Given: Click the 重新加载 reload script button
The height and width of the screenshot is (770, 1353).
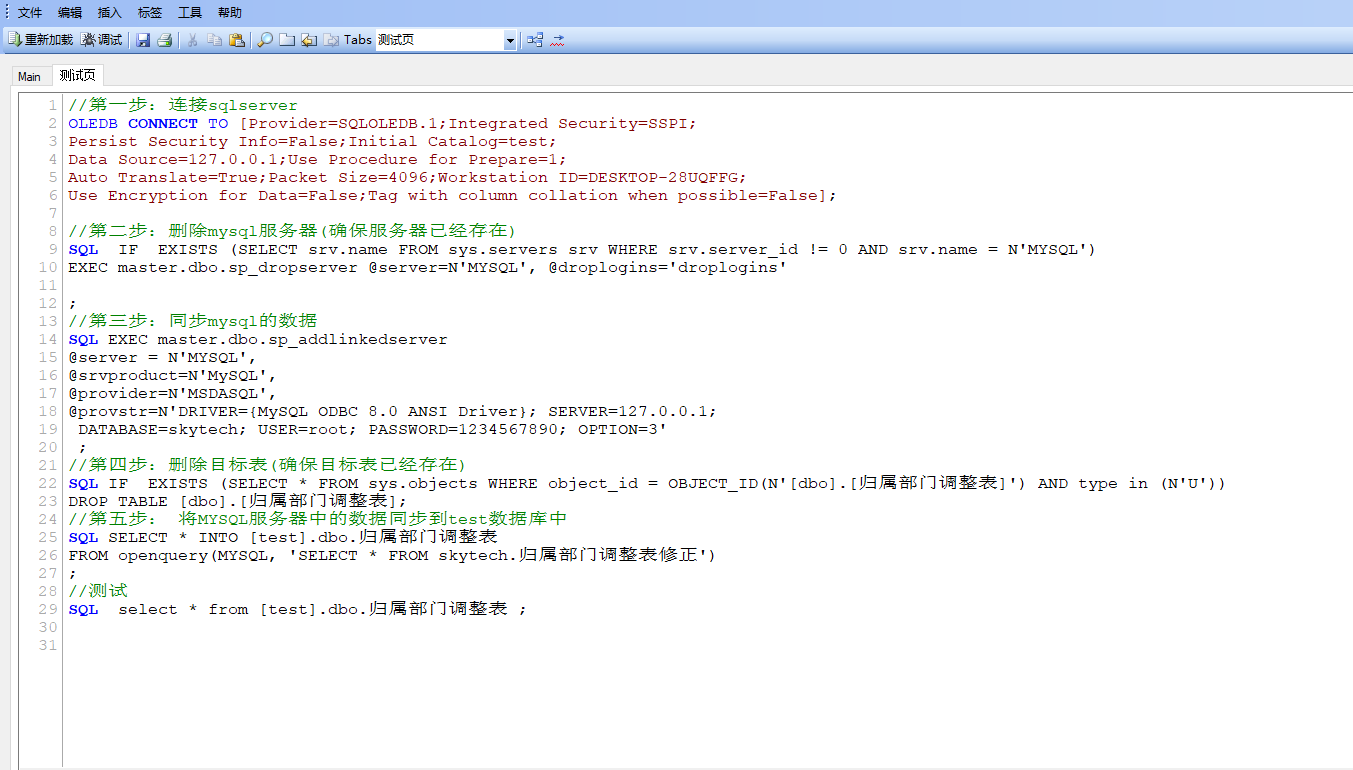Looking at the screenshot, I should click(x=40, y=40).
